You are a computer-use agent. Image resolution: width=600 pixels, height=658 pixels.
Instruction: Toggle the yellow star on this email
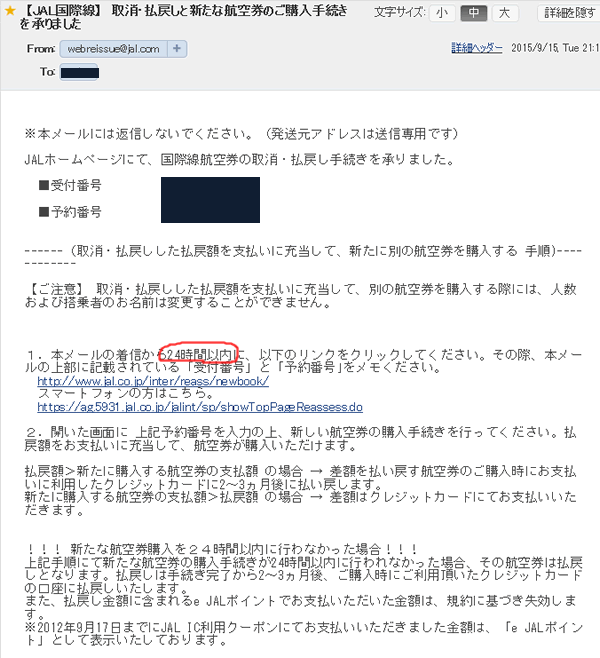(10, 10)
